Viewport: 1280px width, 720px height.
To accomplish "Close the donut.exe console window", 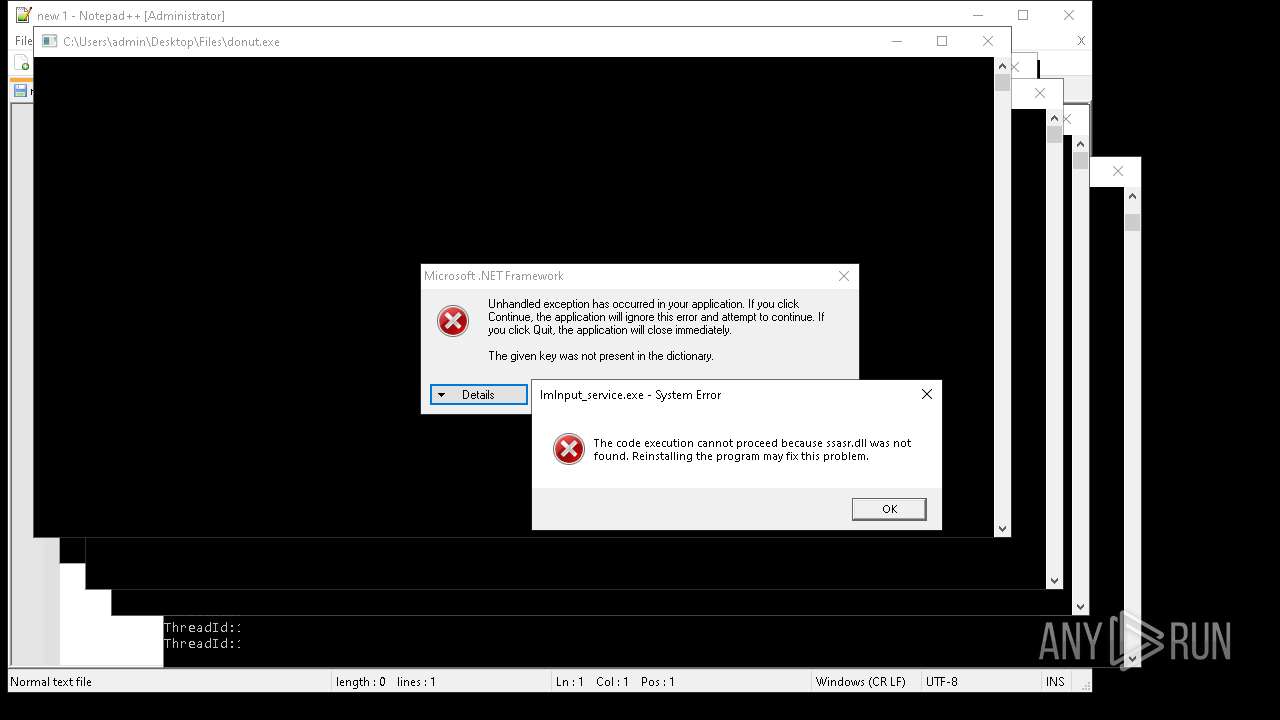I will [x=988, y=41].
